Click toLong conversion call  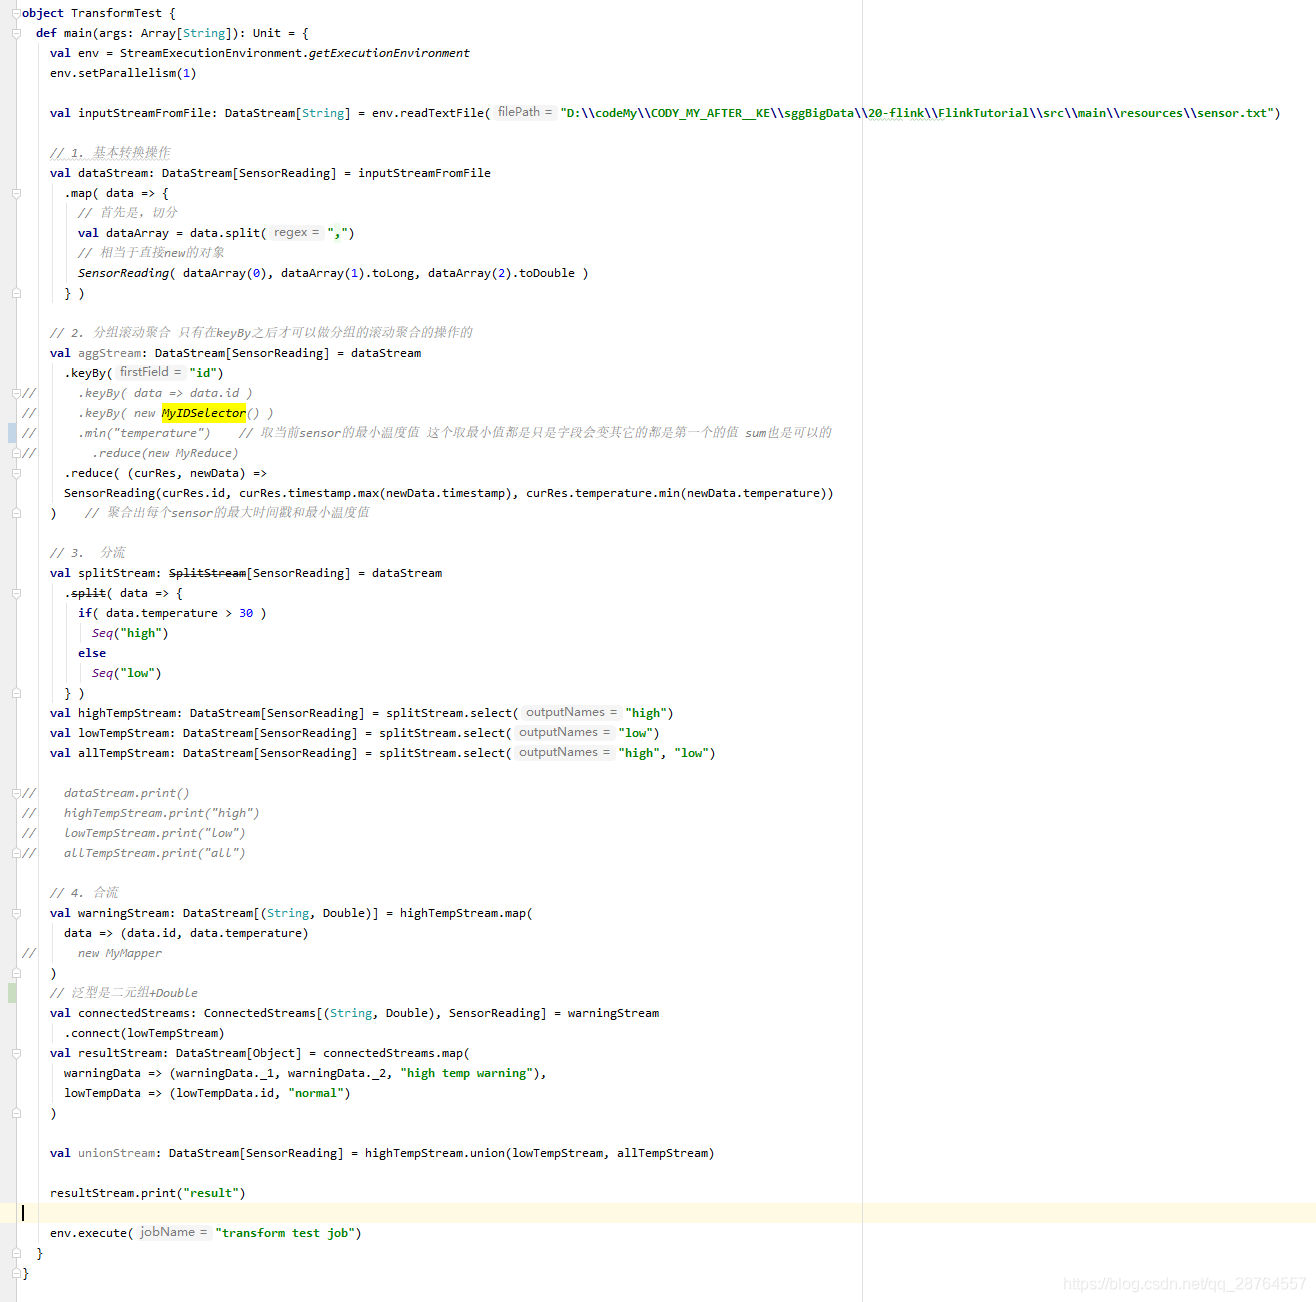(x=393, y=273)
